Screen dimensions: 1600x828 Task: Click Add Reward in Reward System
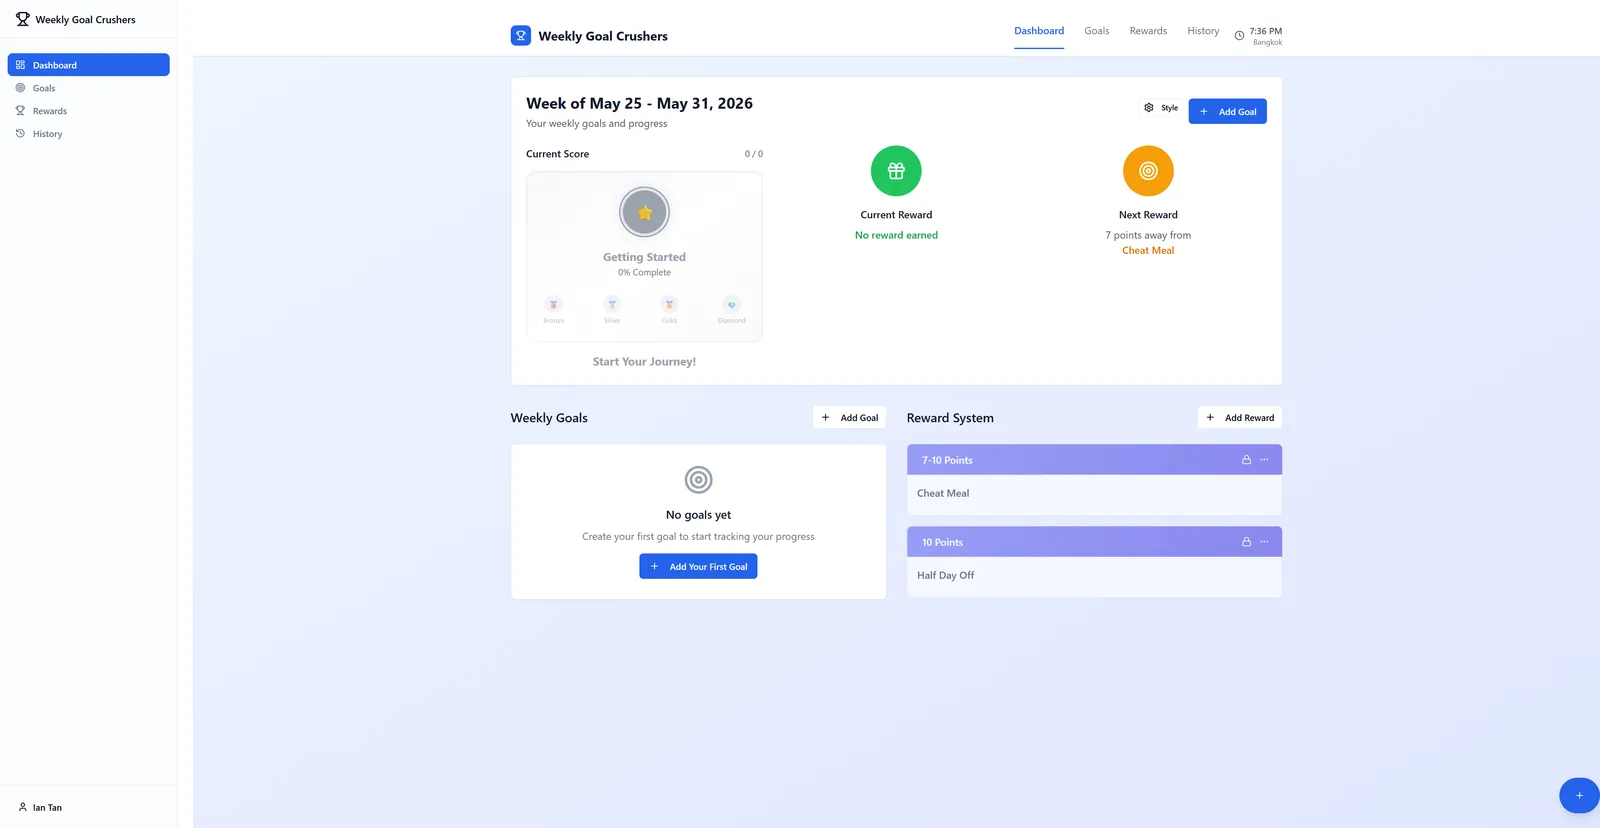(1240, 417)
